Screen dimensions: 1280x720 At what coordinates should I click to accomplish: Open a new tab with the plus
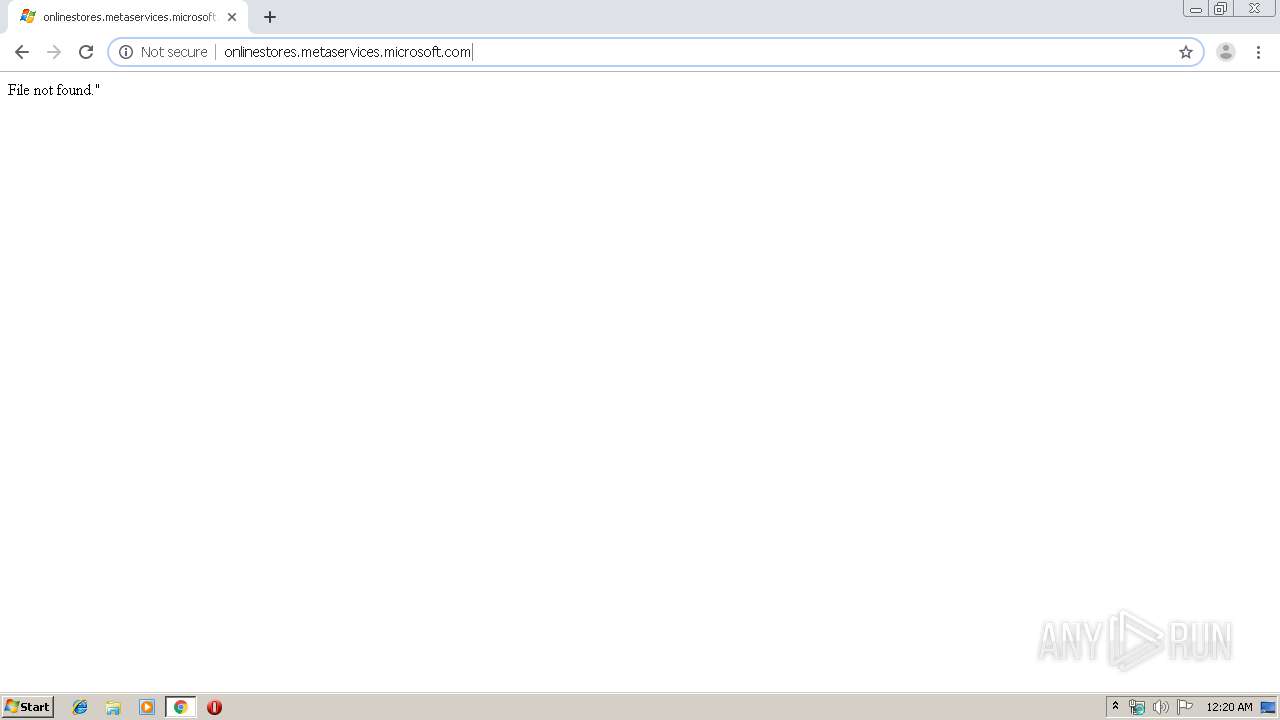(270, 17)
